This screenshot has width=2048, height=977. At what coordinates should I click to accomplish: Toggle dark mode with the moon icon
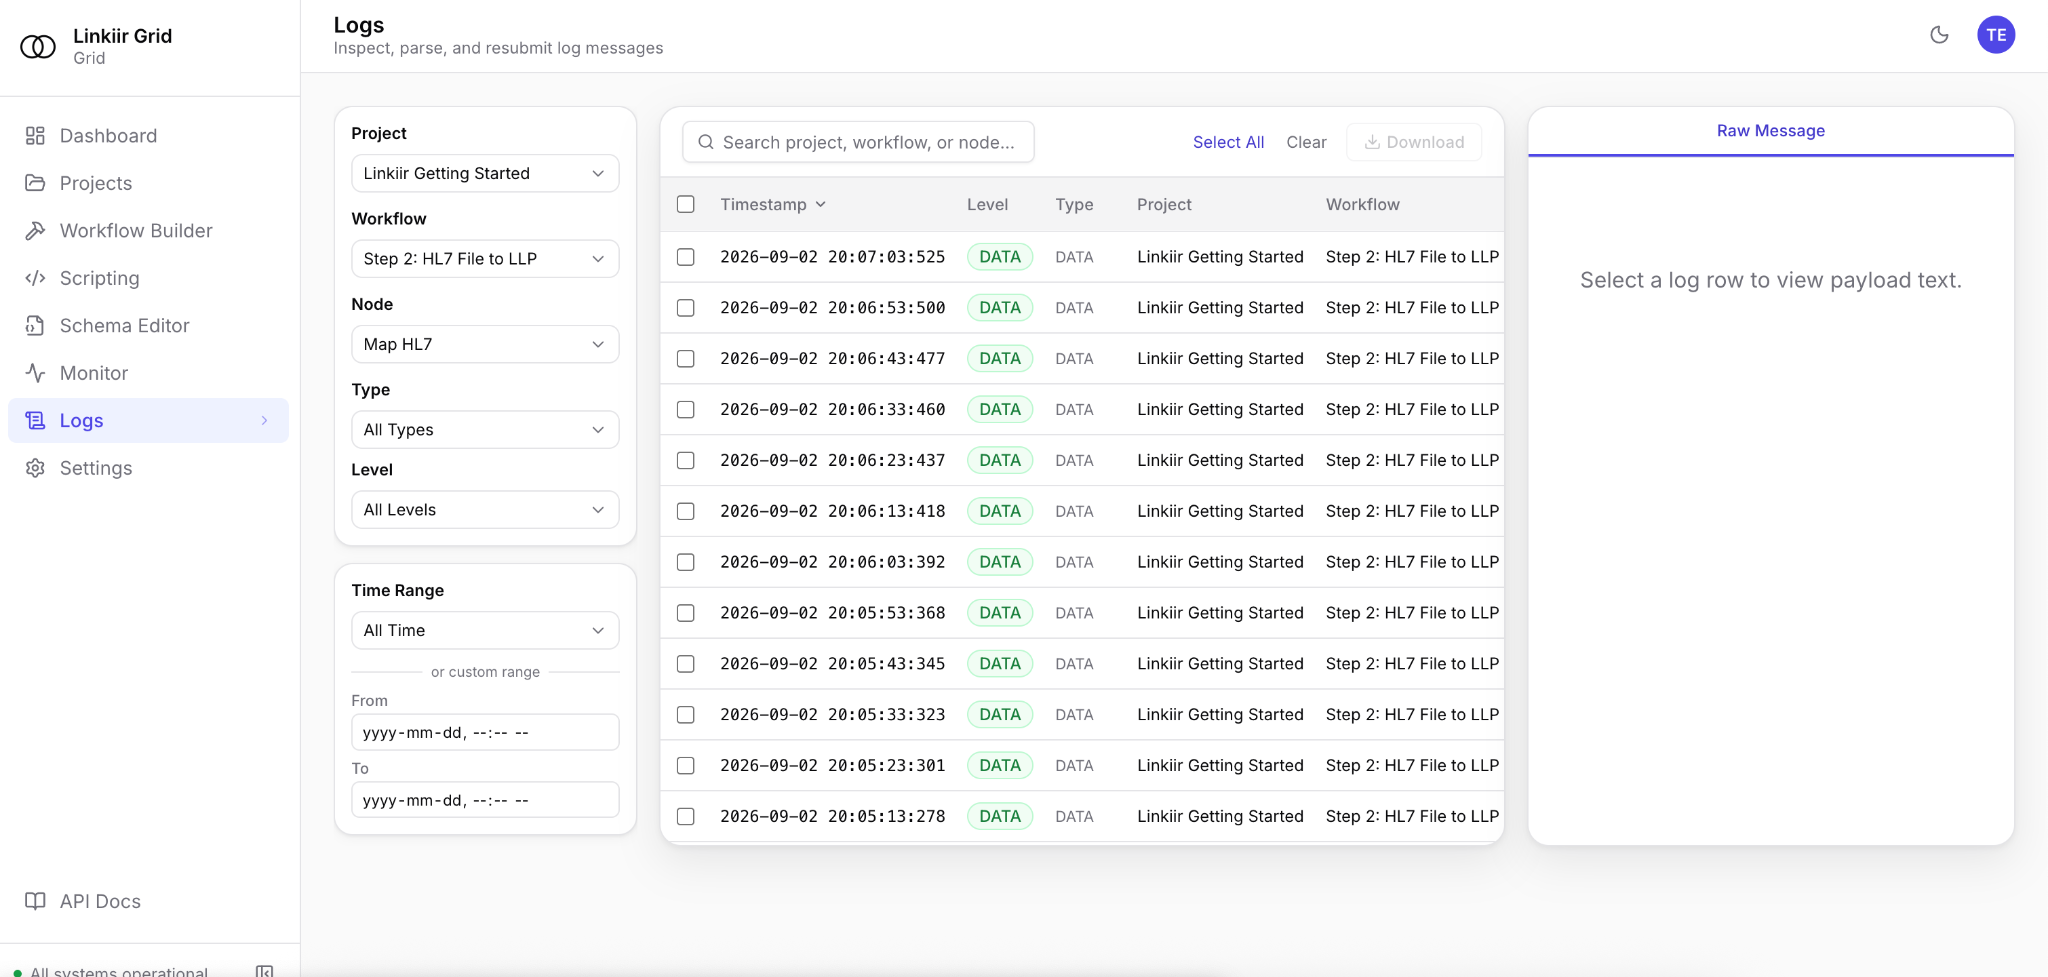1939,35
